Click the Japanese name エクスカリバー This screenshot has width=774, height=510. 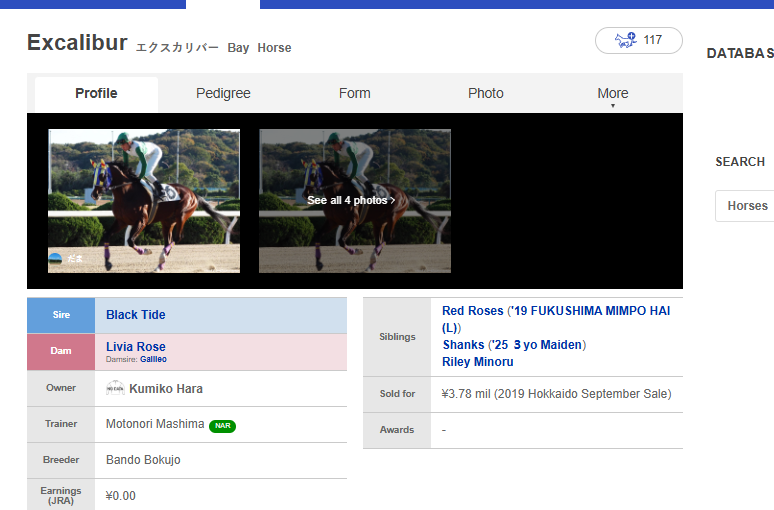coord(177,48)
